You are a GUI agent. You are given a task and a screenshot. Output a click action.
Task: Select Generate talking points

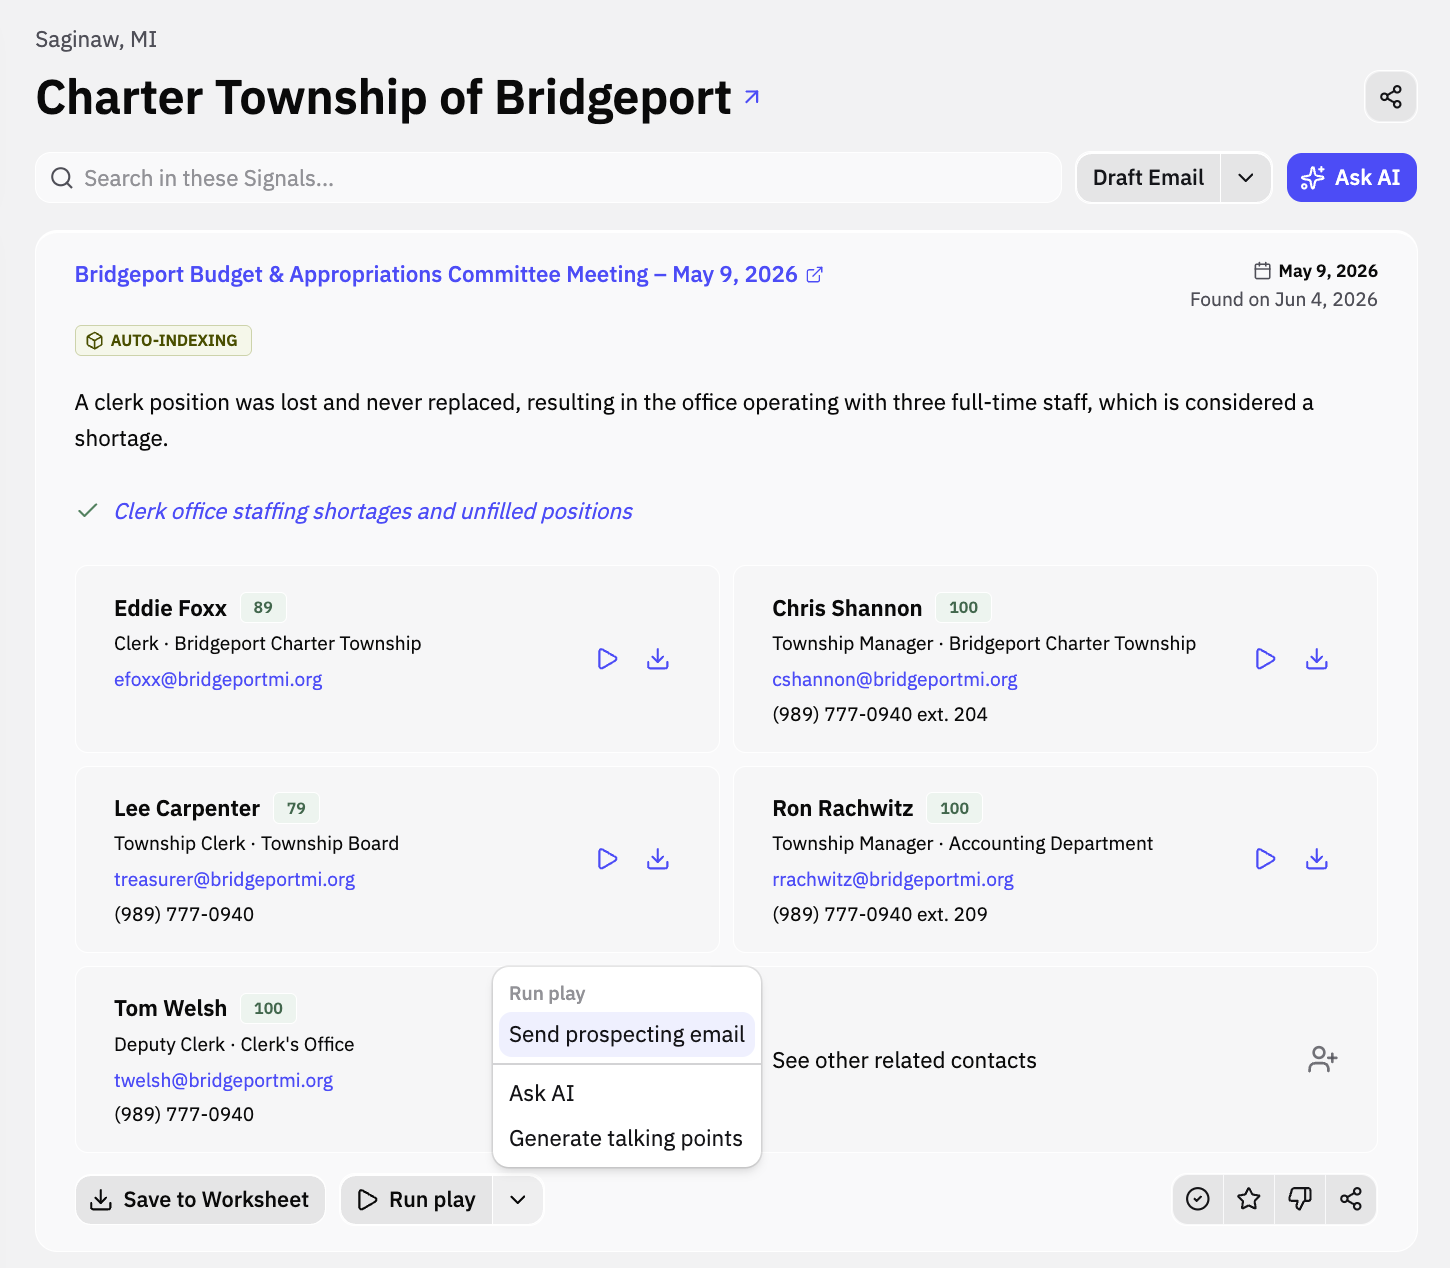point(626,1138)
